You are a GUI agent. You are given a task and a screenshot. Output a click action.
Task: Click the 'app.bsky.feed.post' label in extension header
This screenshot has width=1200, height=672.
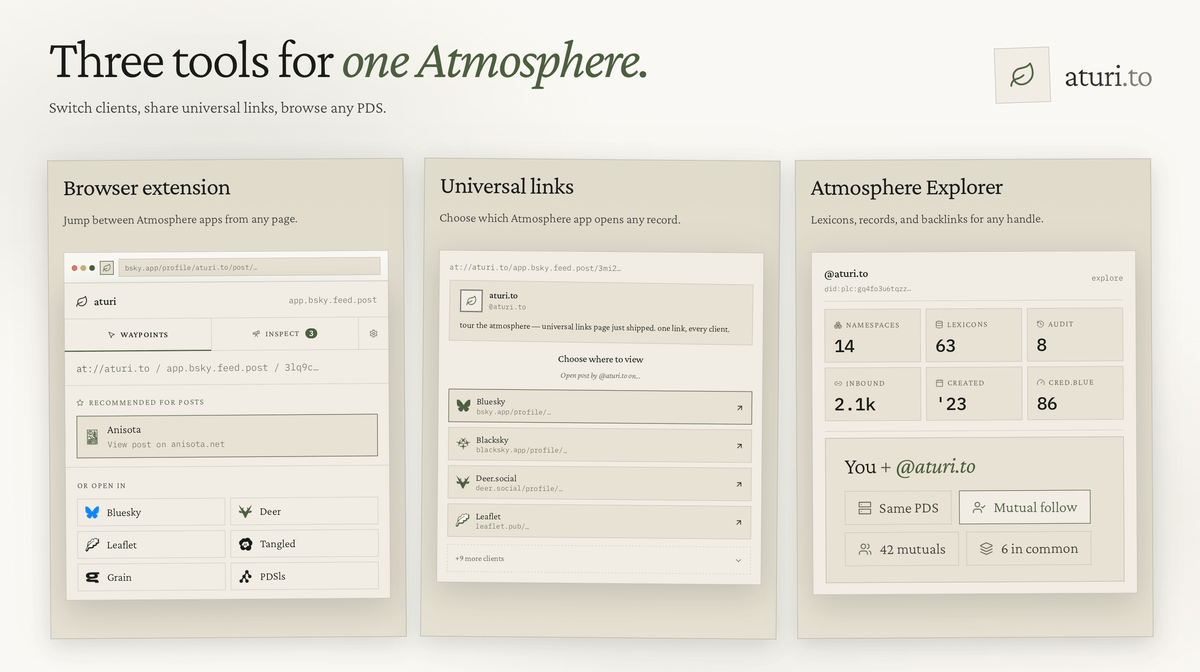coord(333,300)
